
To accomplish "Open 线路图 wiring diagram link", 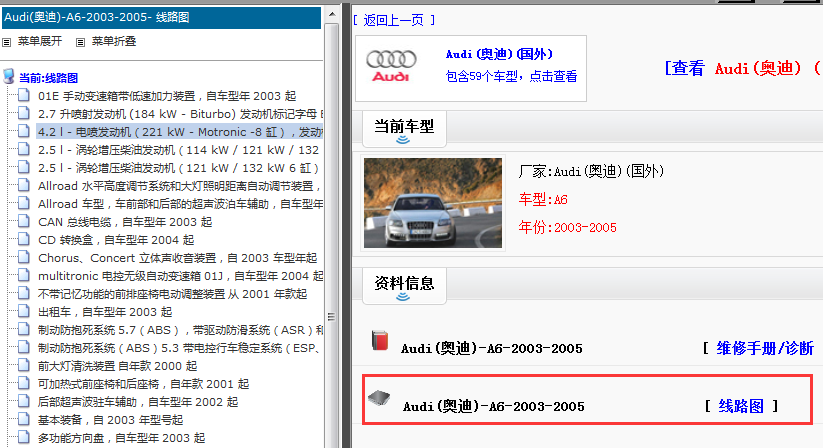I will (x=741, y=406).
